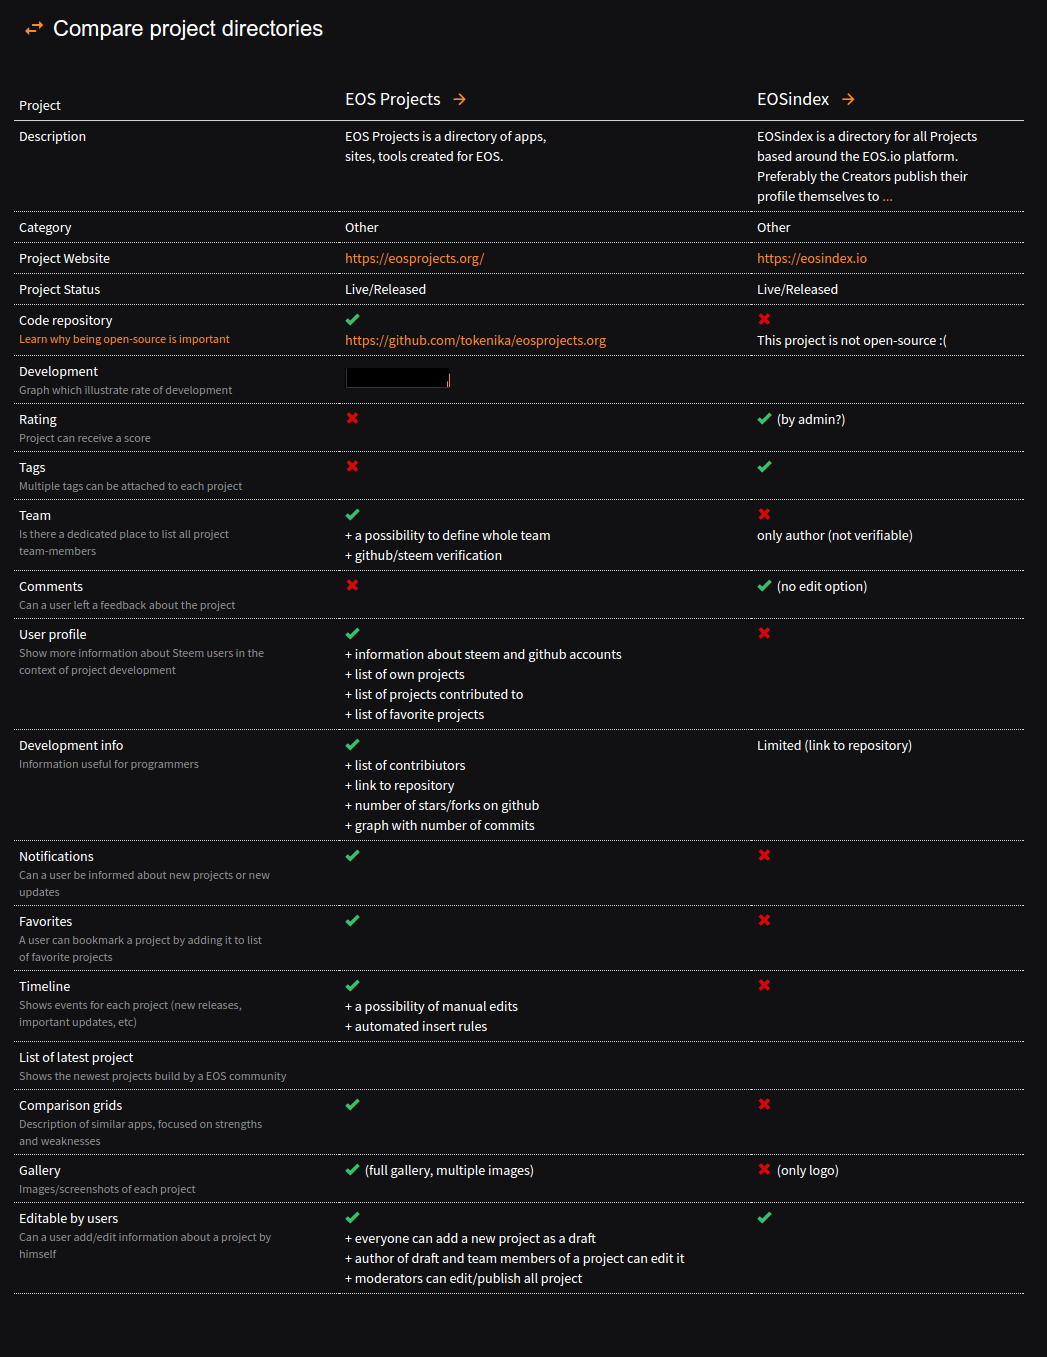Click the Development graph thumbnail
The width and height of the screenshot is (1047, 1357).
click(x=398, y=378)
